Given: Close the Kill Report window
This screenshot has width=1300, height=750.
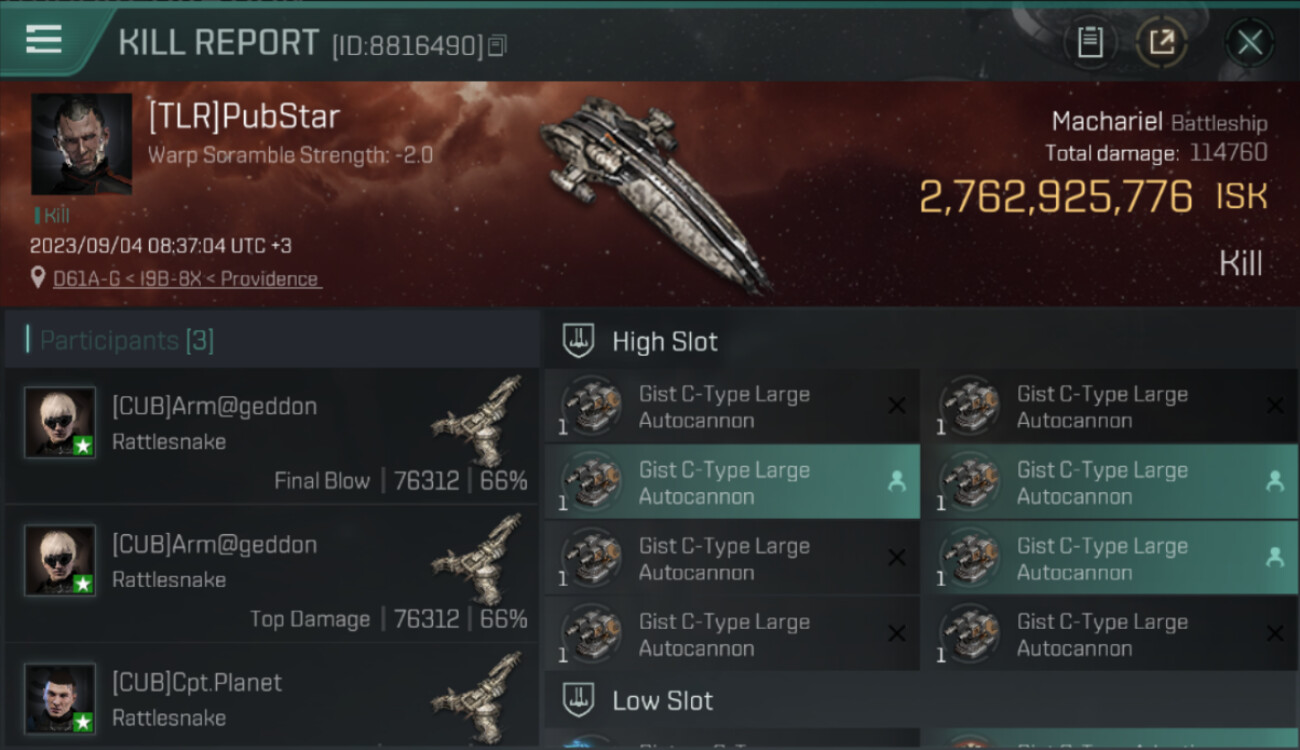Looking at the screenshot, I should click(1249, 42).
